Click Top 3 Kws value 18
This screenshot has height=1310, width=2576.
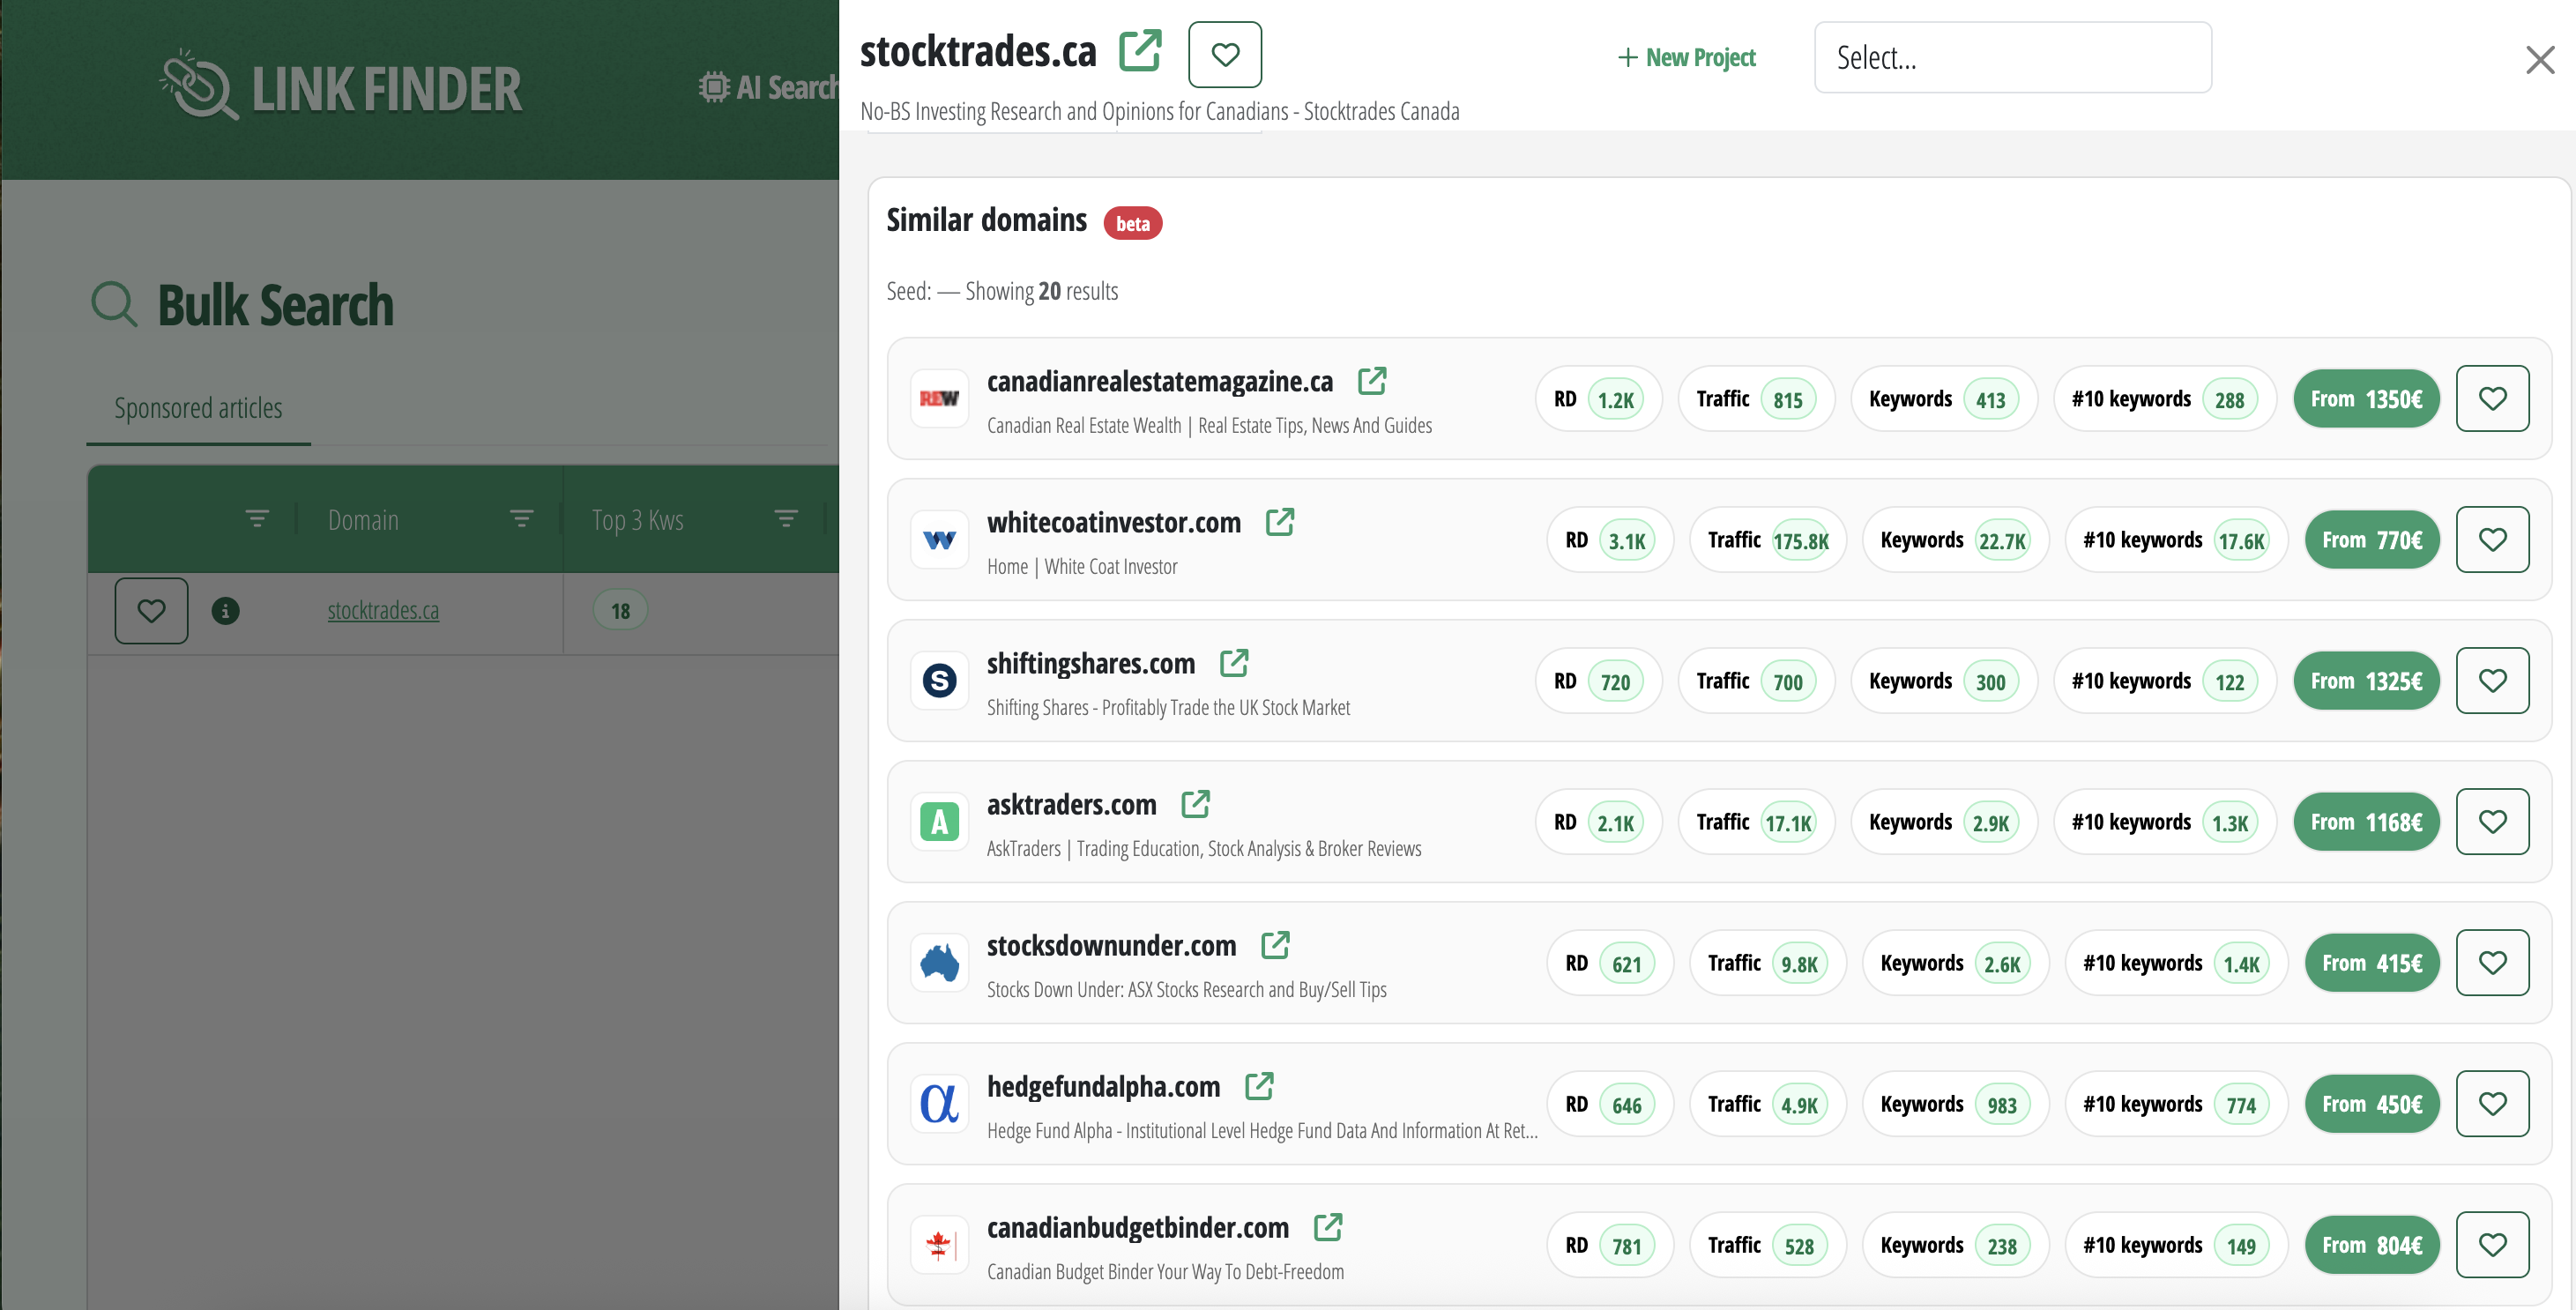point(620,611)
